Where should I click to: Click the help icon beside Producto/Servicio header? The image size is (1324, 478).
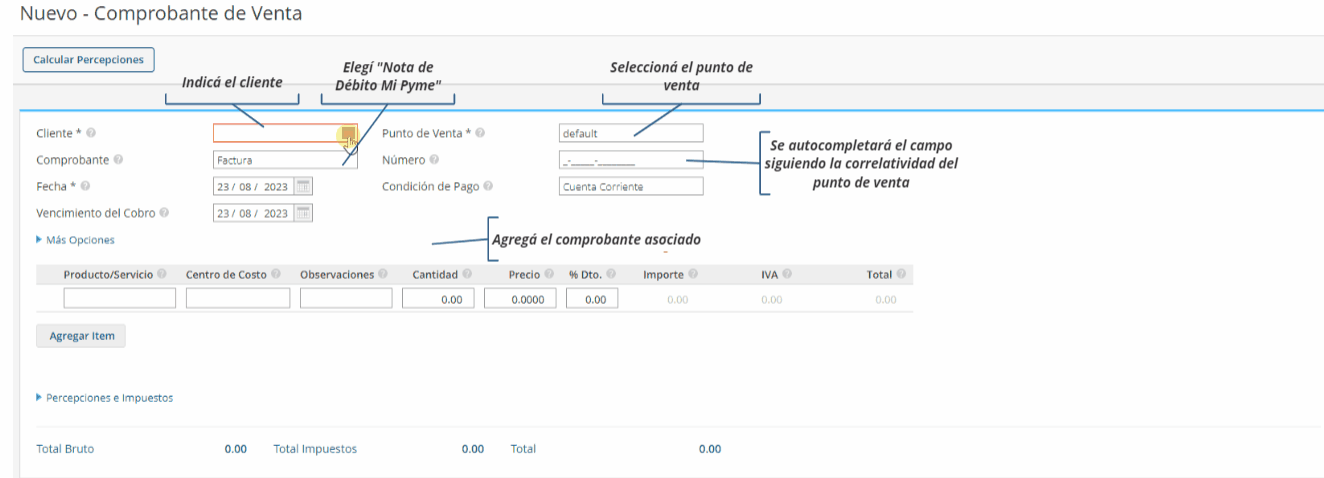[162, 274]
